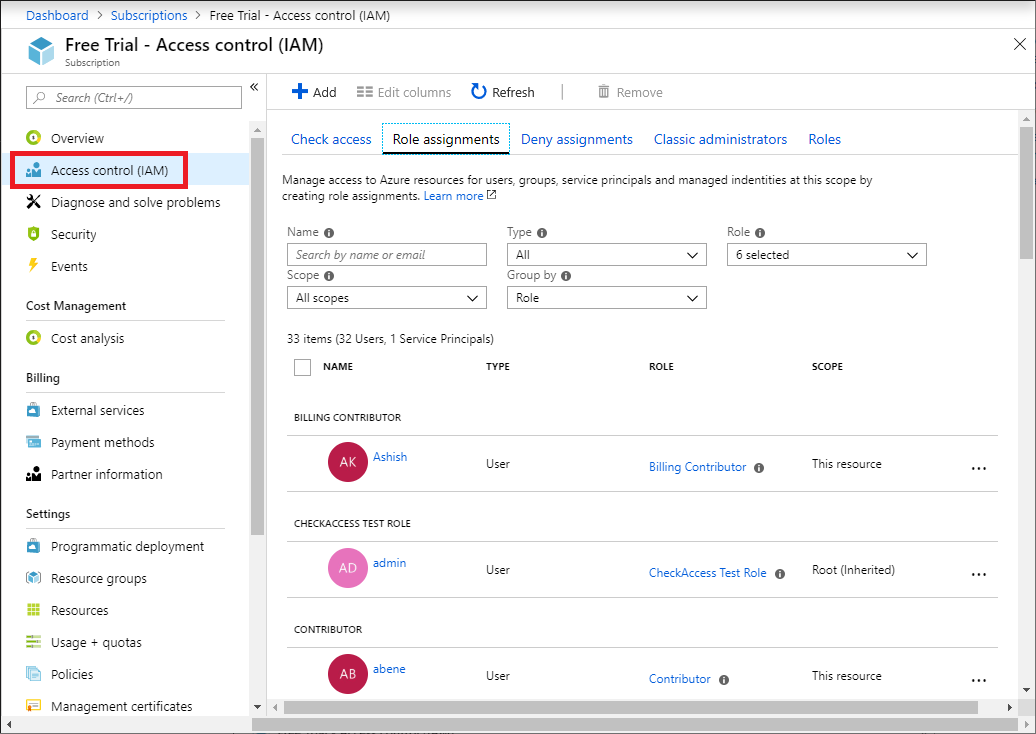Click the Diagnose and solve problems wrench icon

pos(34,202)
